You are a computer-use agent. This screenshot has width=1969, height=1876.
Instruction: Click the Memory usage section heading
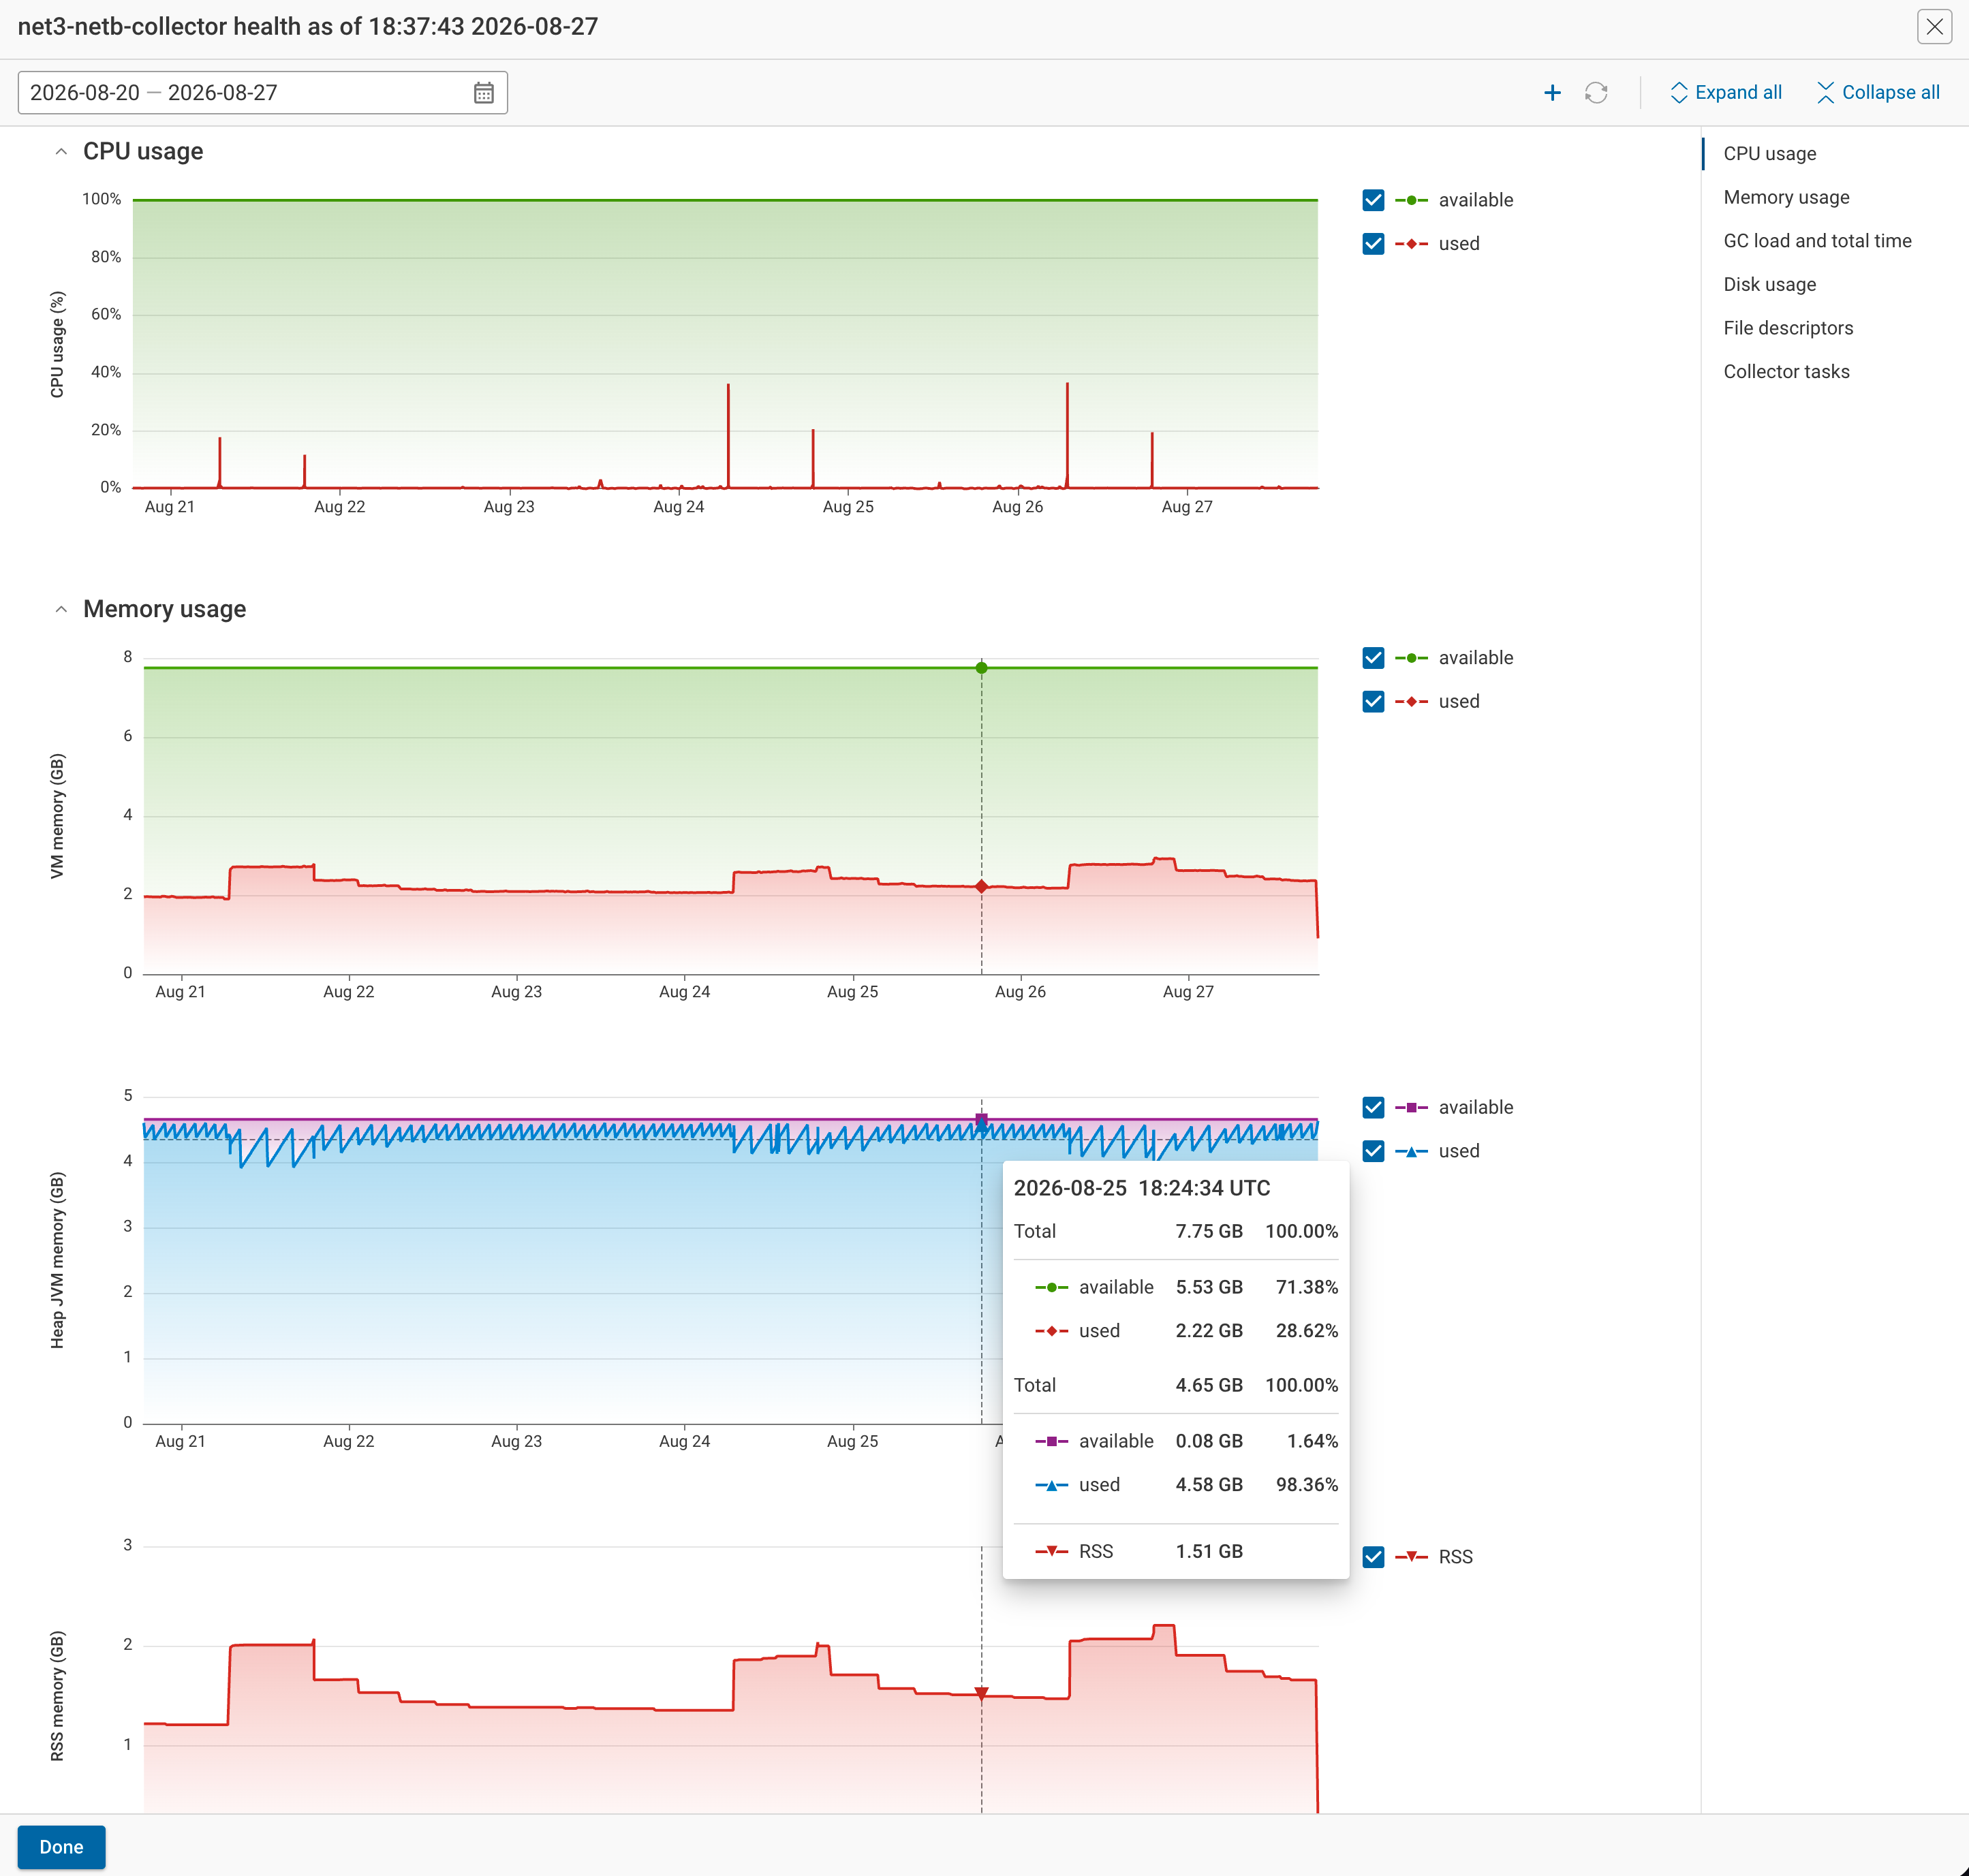pos(164,610)
